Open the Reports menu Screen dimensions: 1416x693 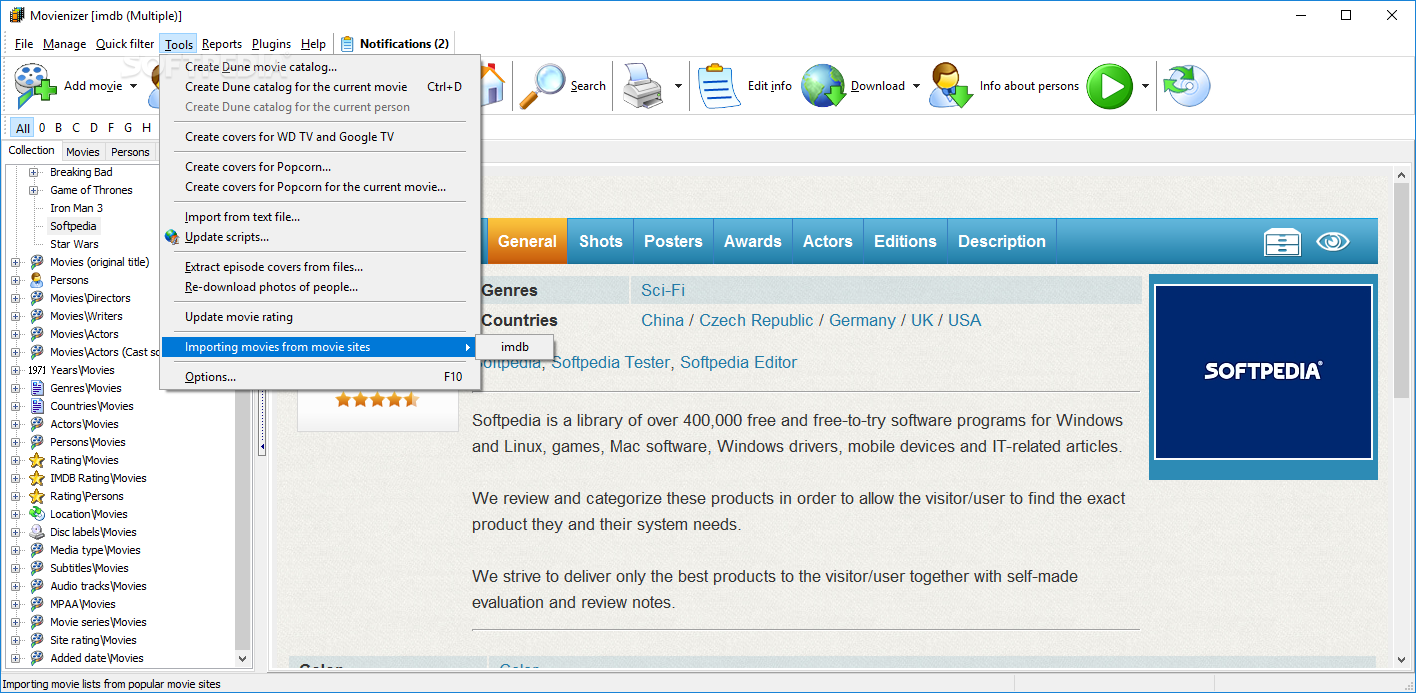click(x=222, y=44)
